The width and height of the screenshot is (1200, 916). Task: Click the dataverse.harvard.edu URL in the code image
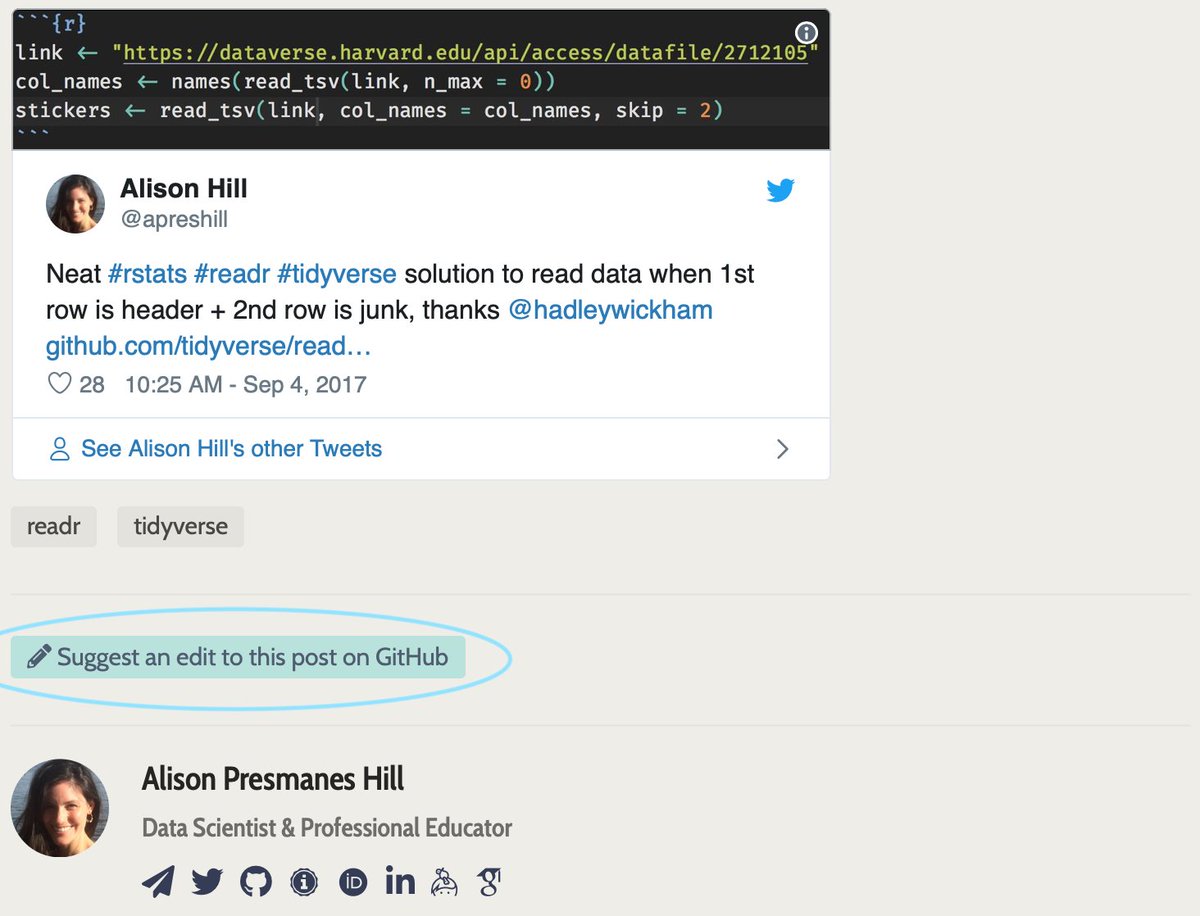(465, 53)
